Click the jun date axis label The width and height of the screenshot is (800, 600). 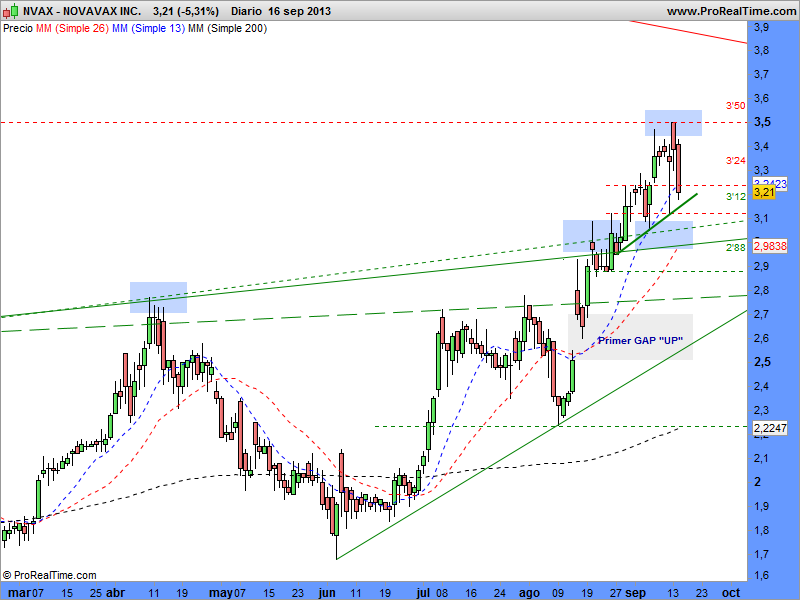click(x=327, y=593)
